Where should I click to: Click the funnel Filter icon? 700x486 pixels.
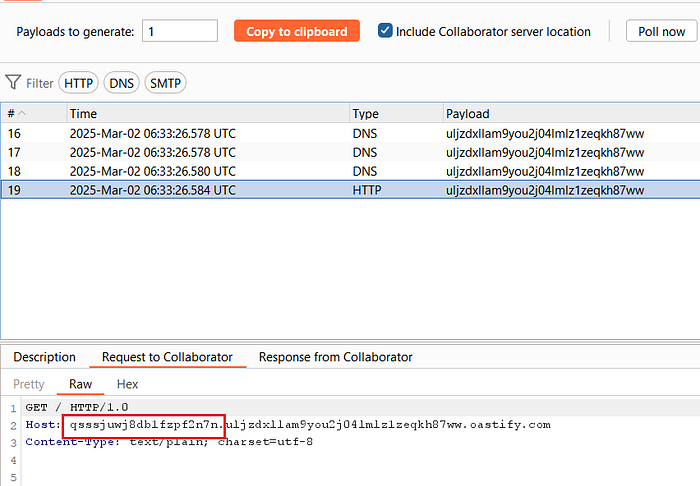13,83
